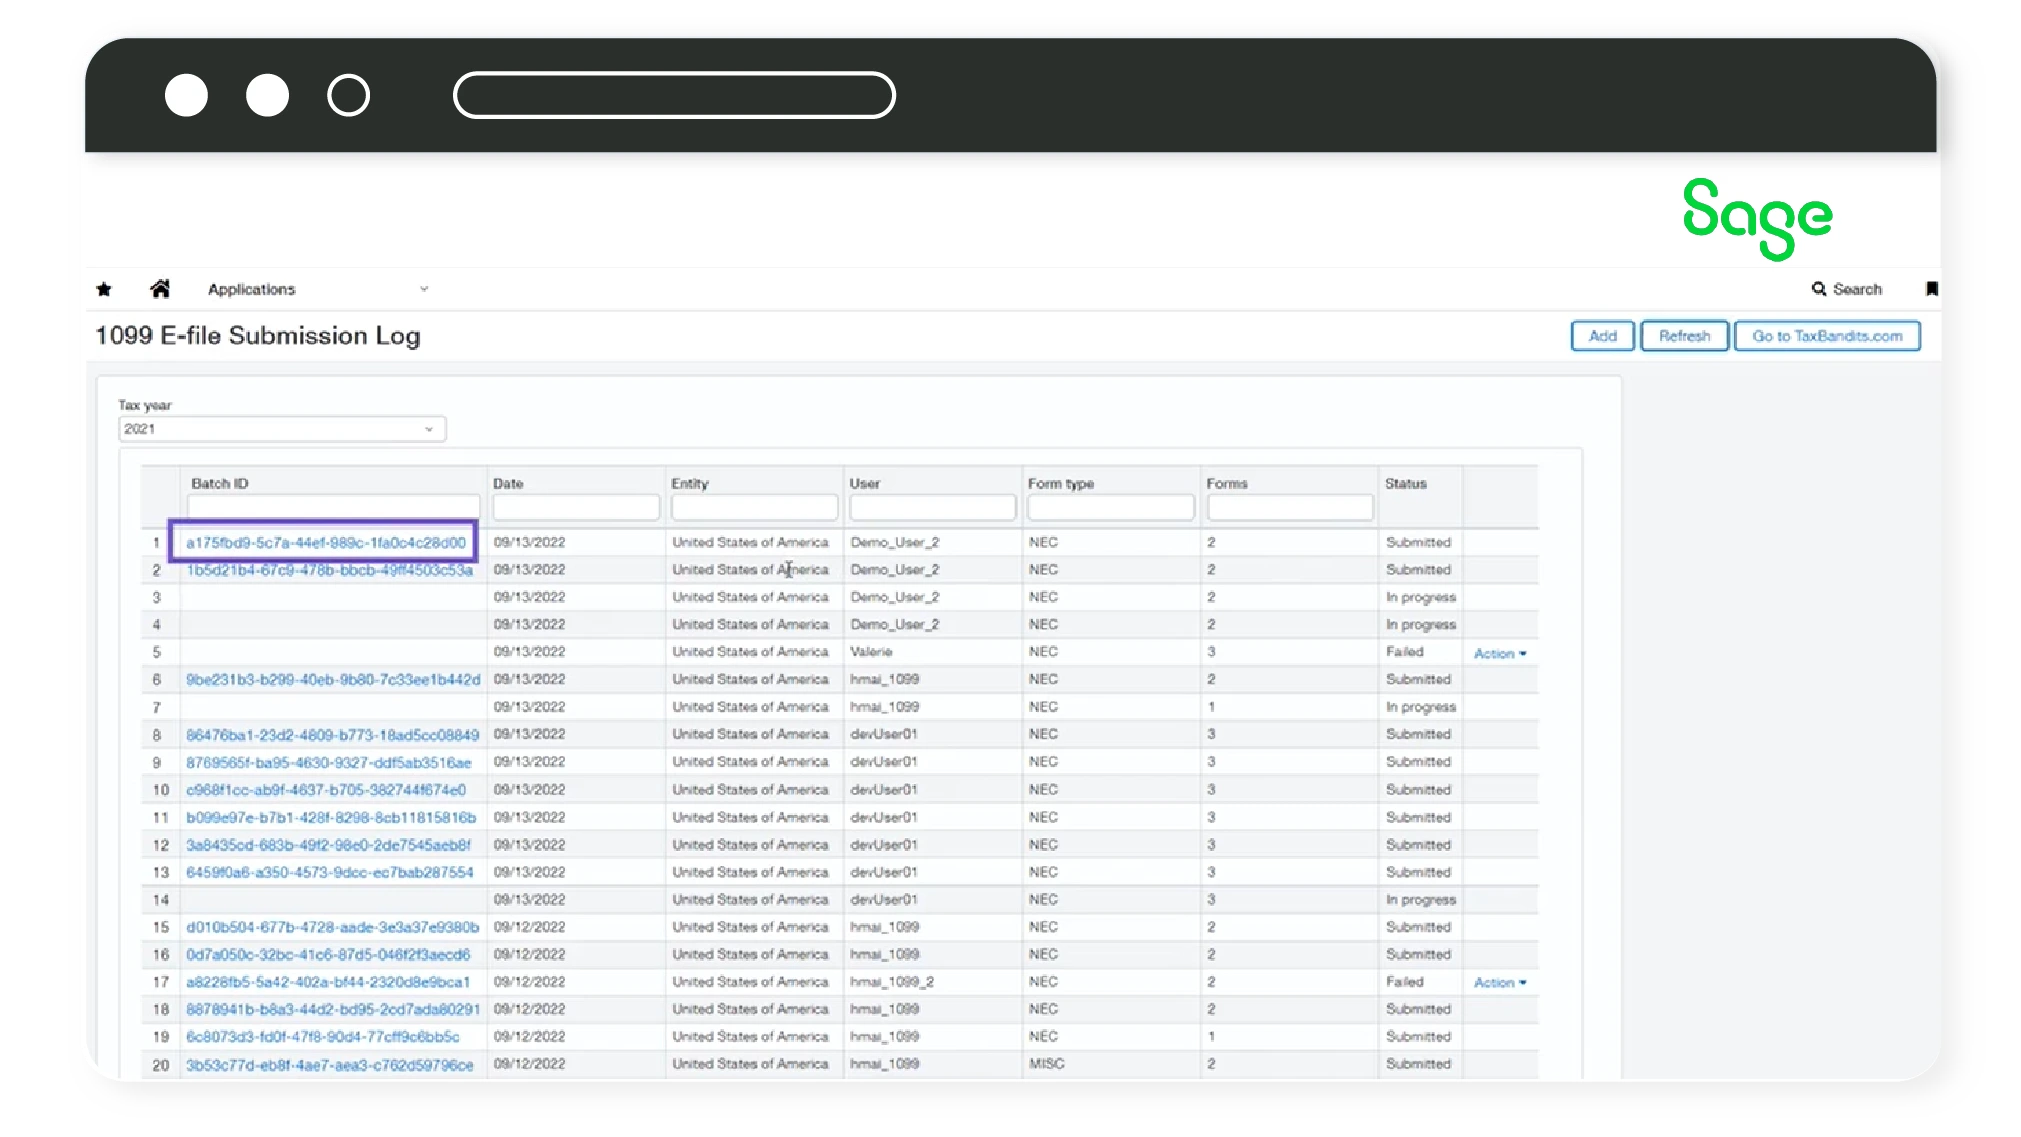Open batch 3b53c77d-eb8f-4ae7 link

coord(330,1065)
